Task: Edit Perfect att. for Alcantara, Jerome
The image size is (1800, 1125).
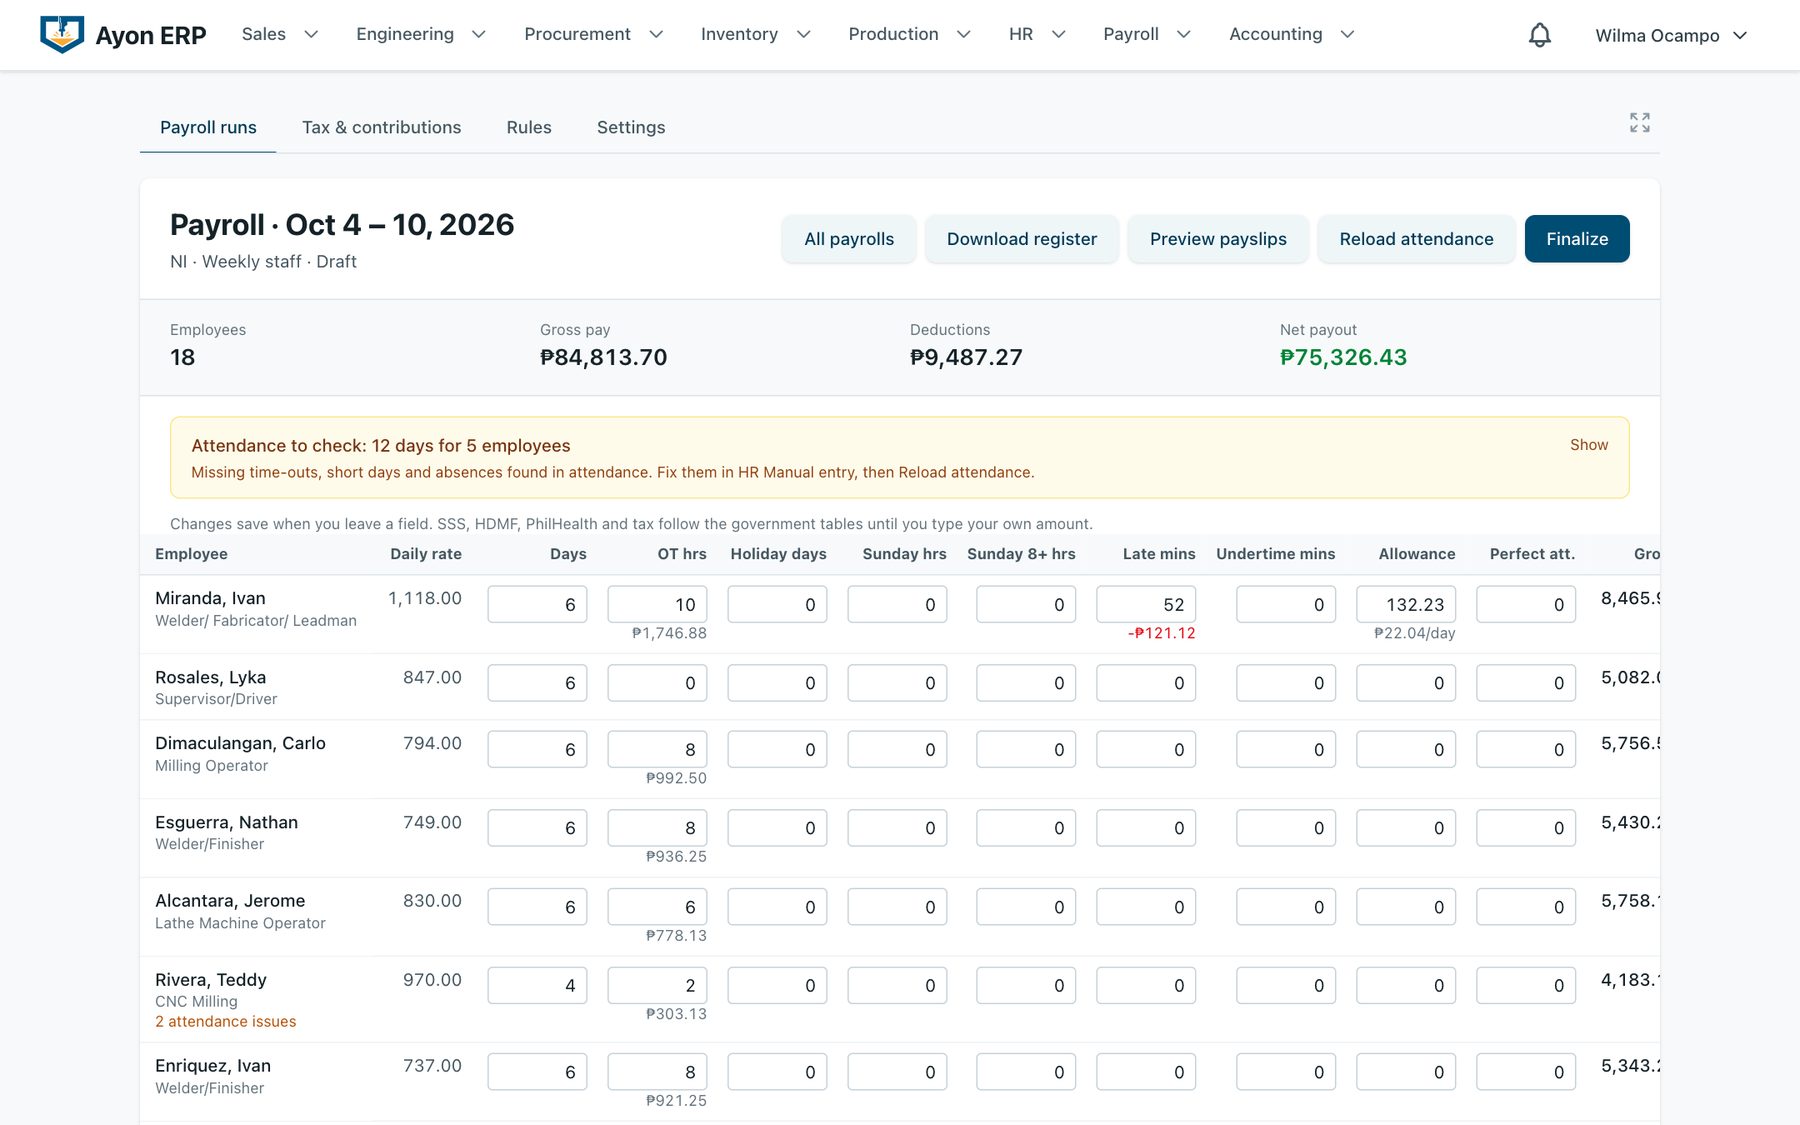Action: (1526, 908)
